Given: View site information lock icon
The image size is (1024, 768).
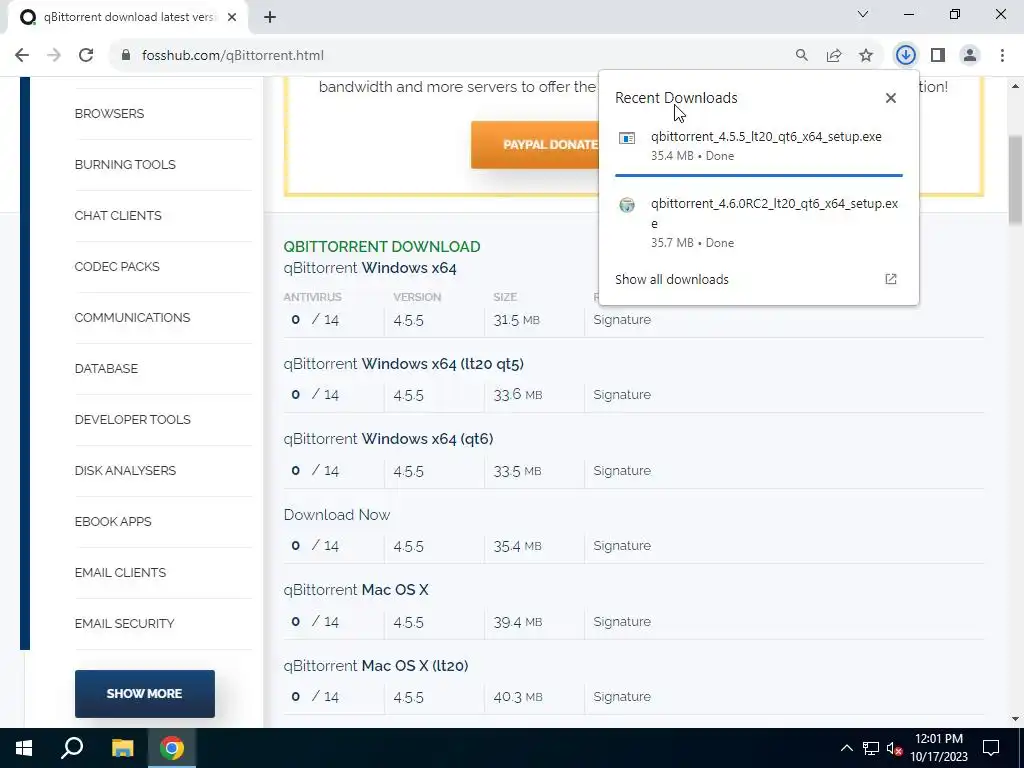Looking at the screenshot, I should point(126,56).
